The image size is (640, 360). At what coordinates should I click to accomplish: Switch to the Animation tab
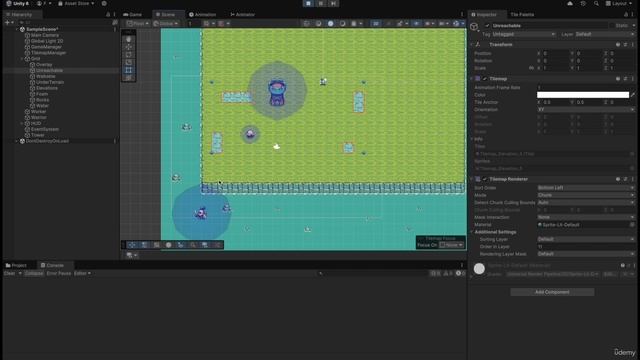click(x=202, y=14)
